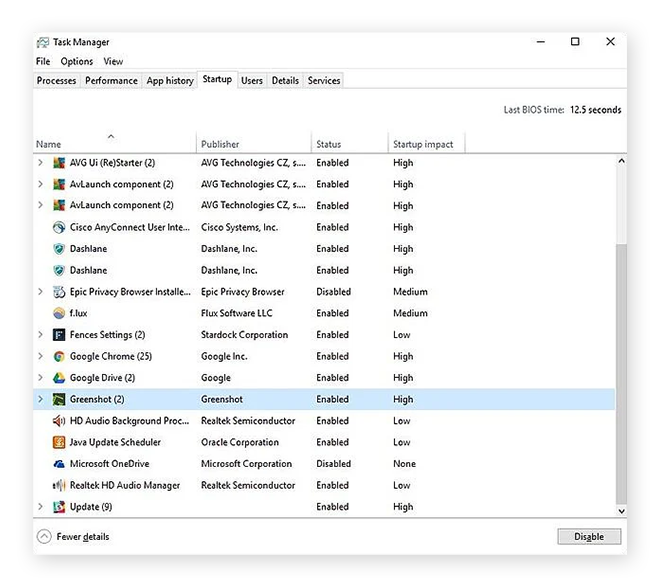Switch to the Details tab
Screen dimensions: 660x586
pyautogui.click(x=285, y=80)
